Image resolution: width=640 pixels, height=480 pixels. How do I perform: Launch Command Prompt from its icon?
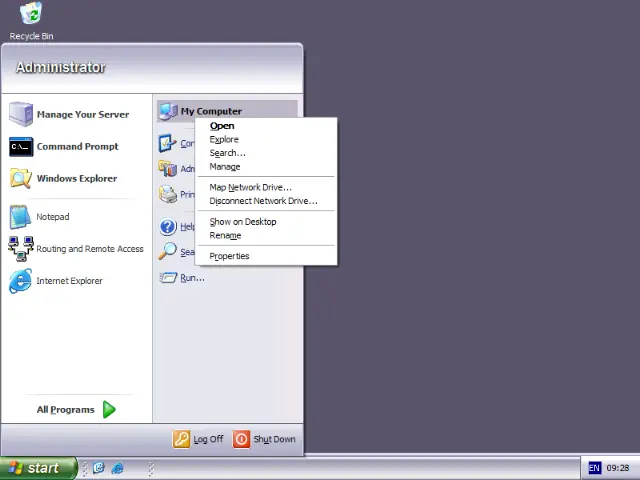click(x=21, y=147)
